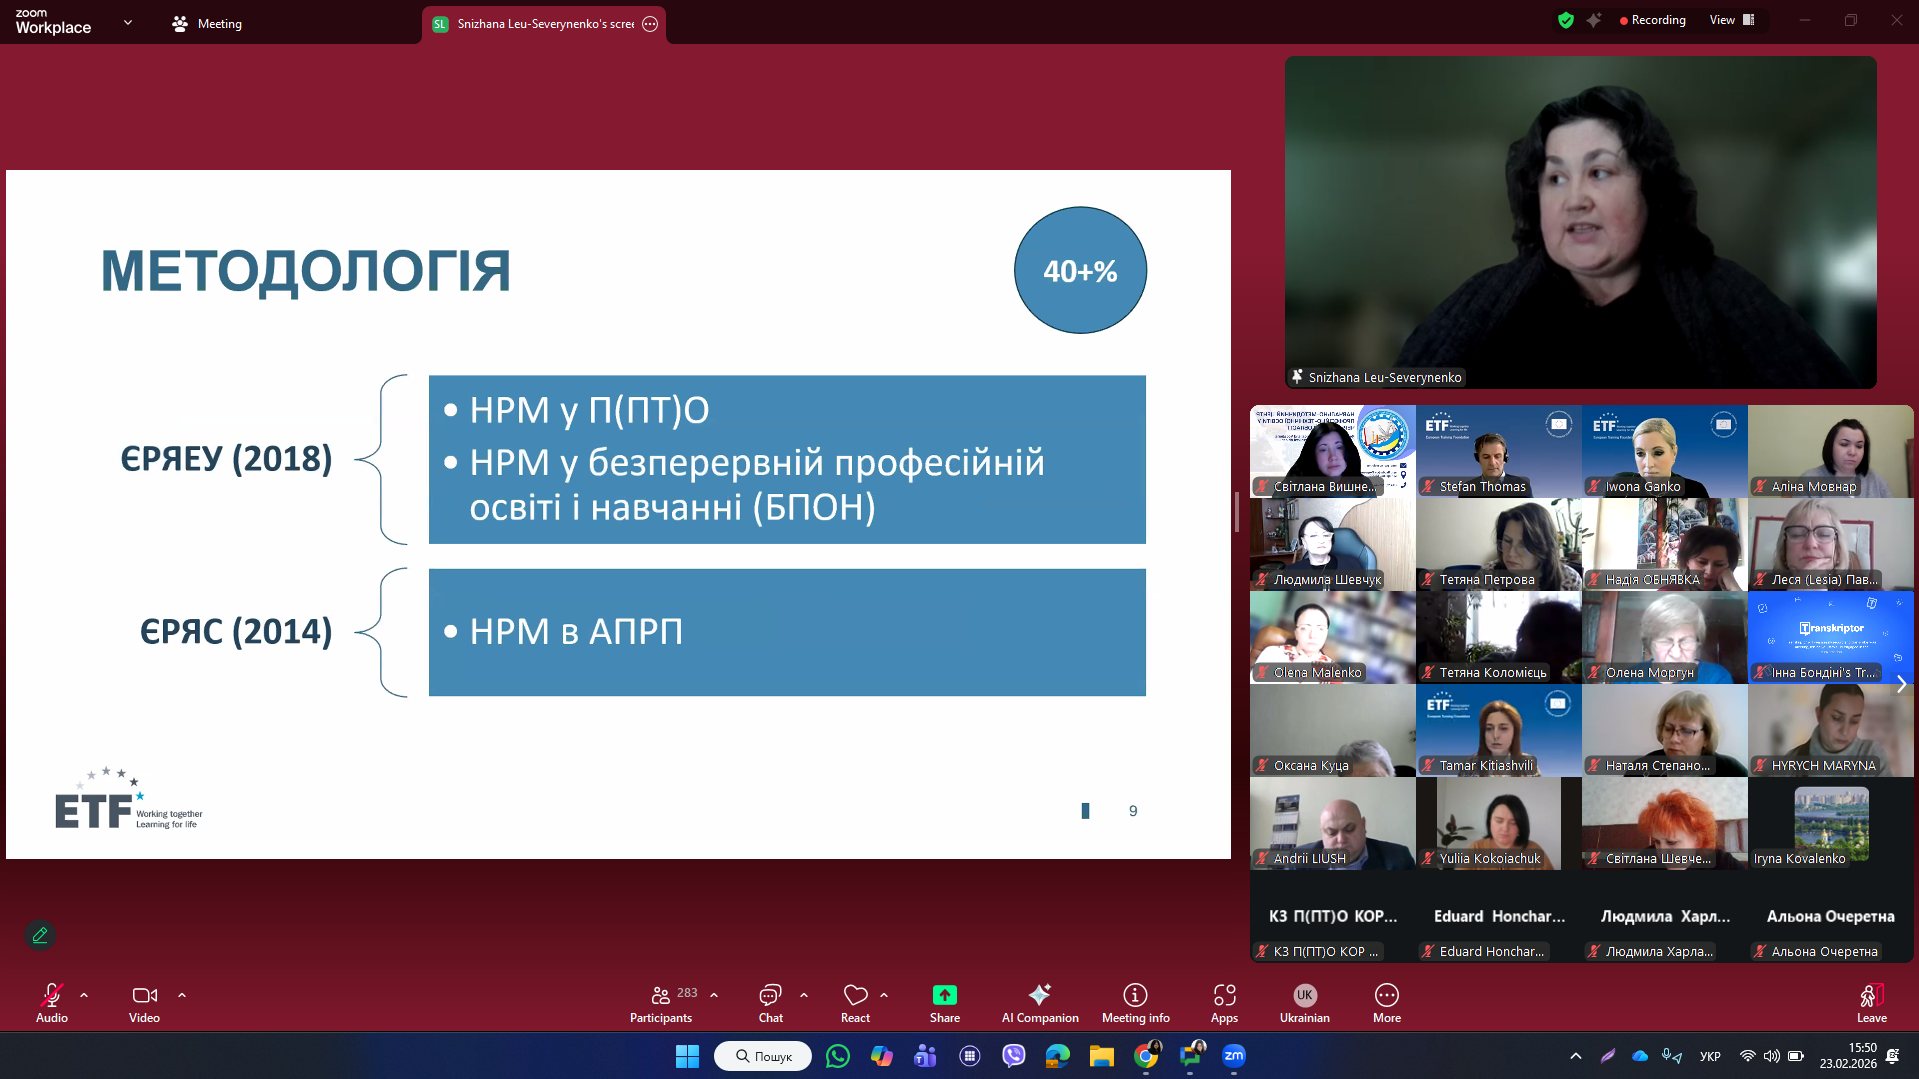Image resolution: width=1919 pixels, height=1079 pixels.
Task: Go to next page of participant gallery
Action: click(x=1901, y=684)
